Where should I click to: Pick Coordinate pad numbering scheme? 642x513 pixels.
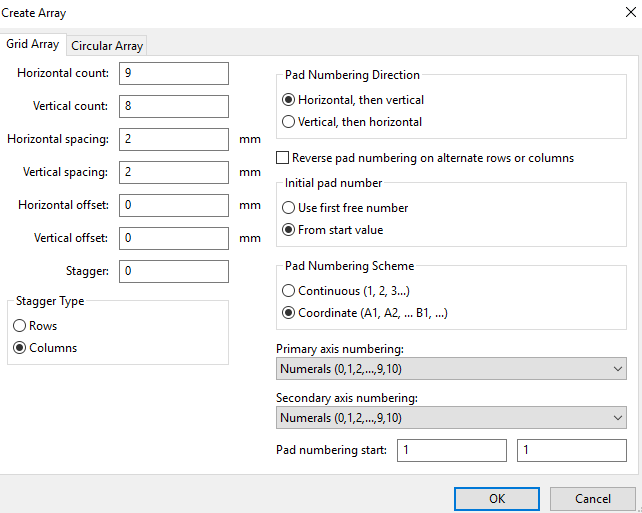[290, 312]
